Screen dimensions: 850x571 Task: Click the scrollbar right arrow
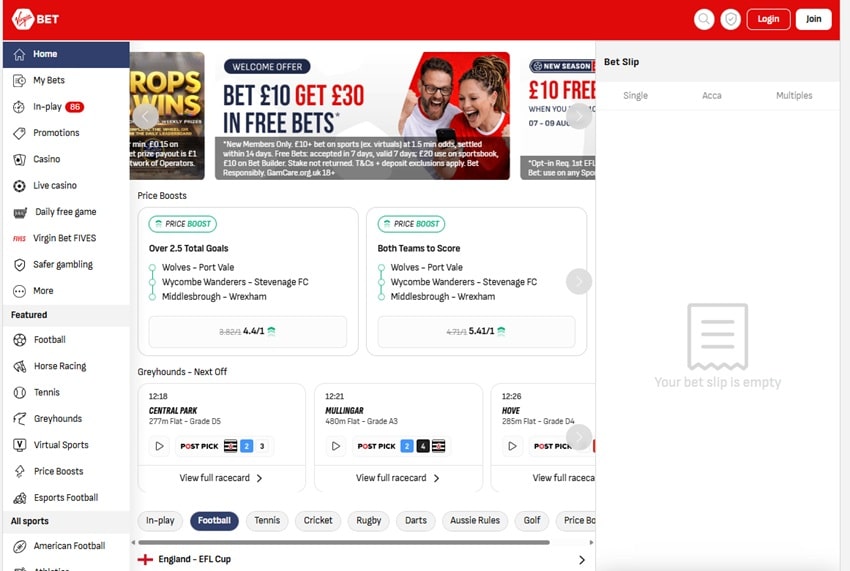coord(591,542)
